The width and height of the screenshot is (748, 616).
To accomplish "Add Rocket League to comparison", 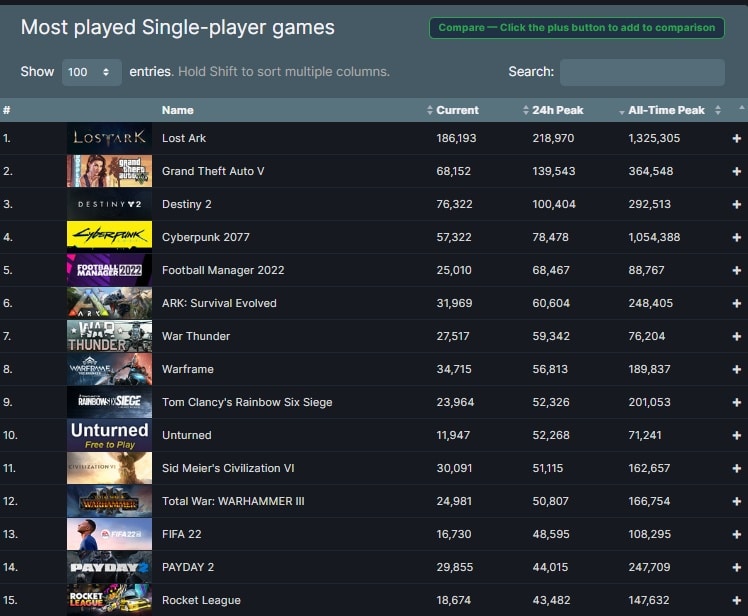I will (x=737, y=600).
